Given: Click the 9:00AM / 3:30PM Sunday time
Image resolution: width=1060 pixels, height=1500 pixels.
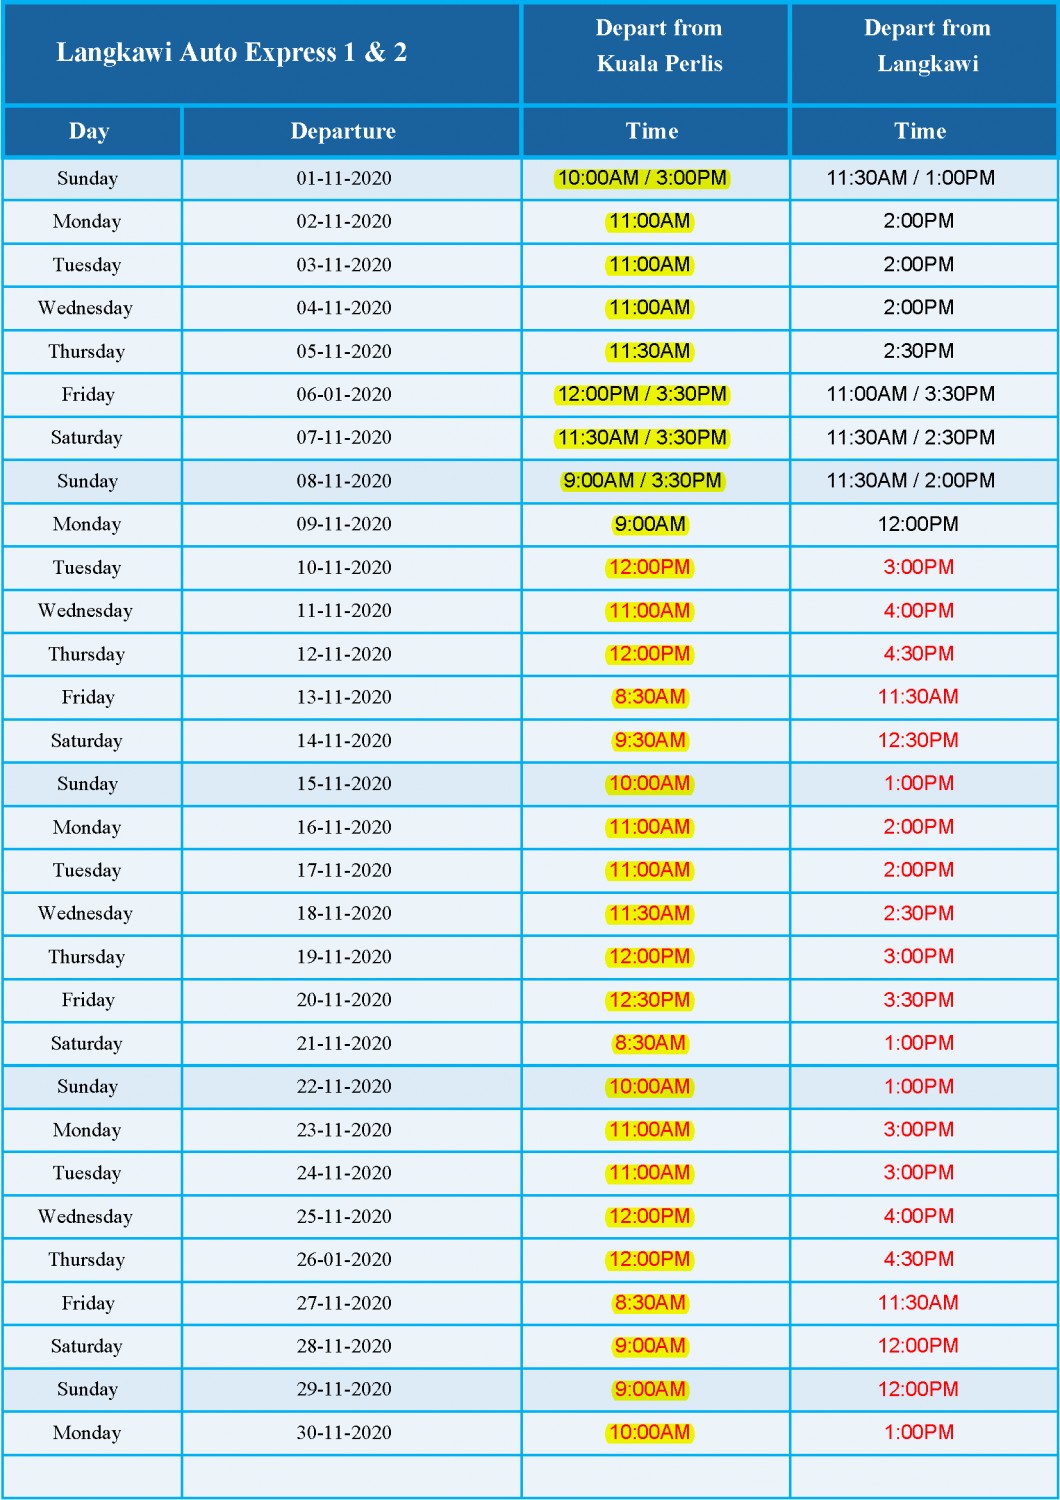Looking at the screenshot, I should 642,481.
